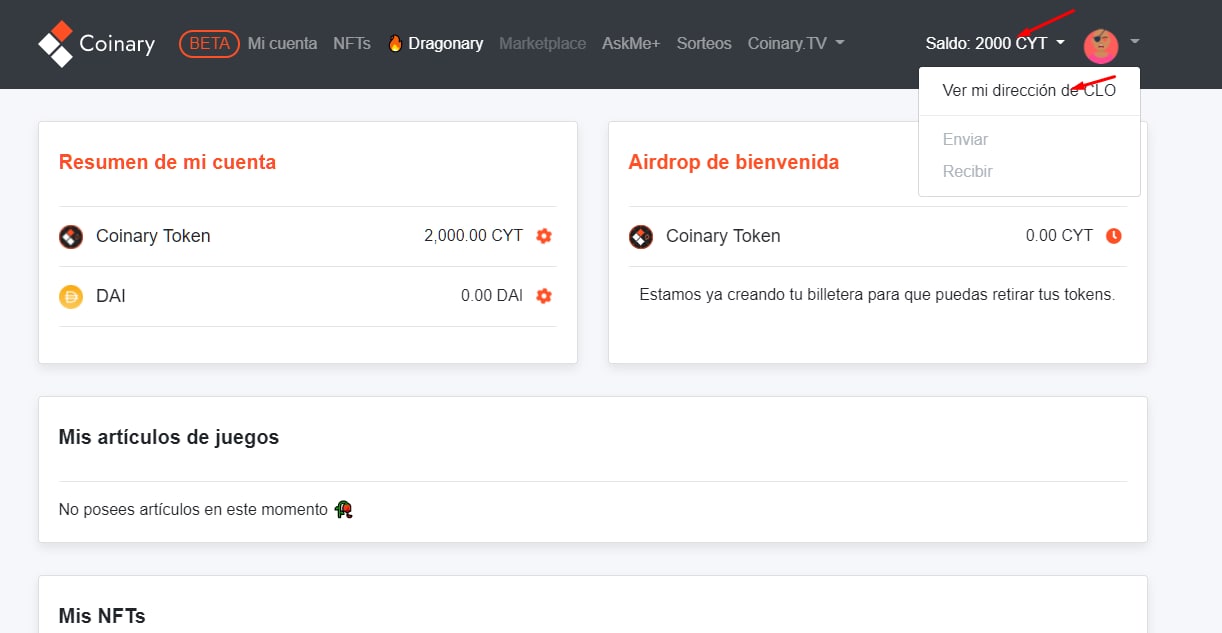Click the BETA badge

pos(209,44)
